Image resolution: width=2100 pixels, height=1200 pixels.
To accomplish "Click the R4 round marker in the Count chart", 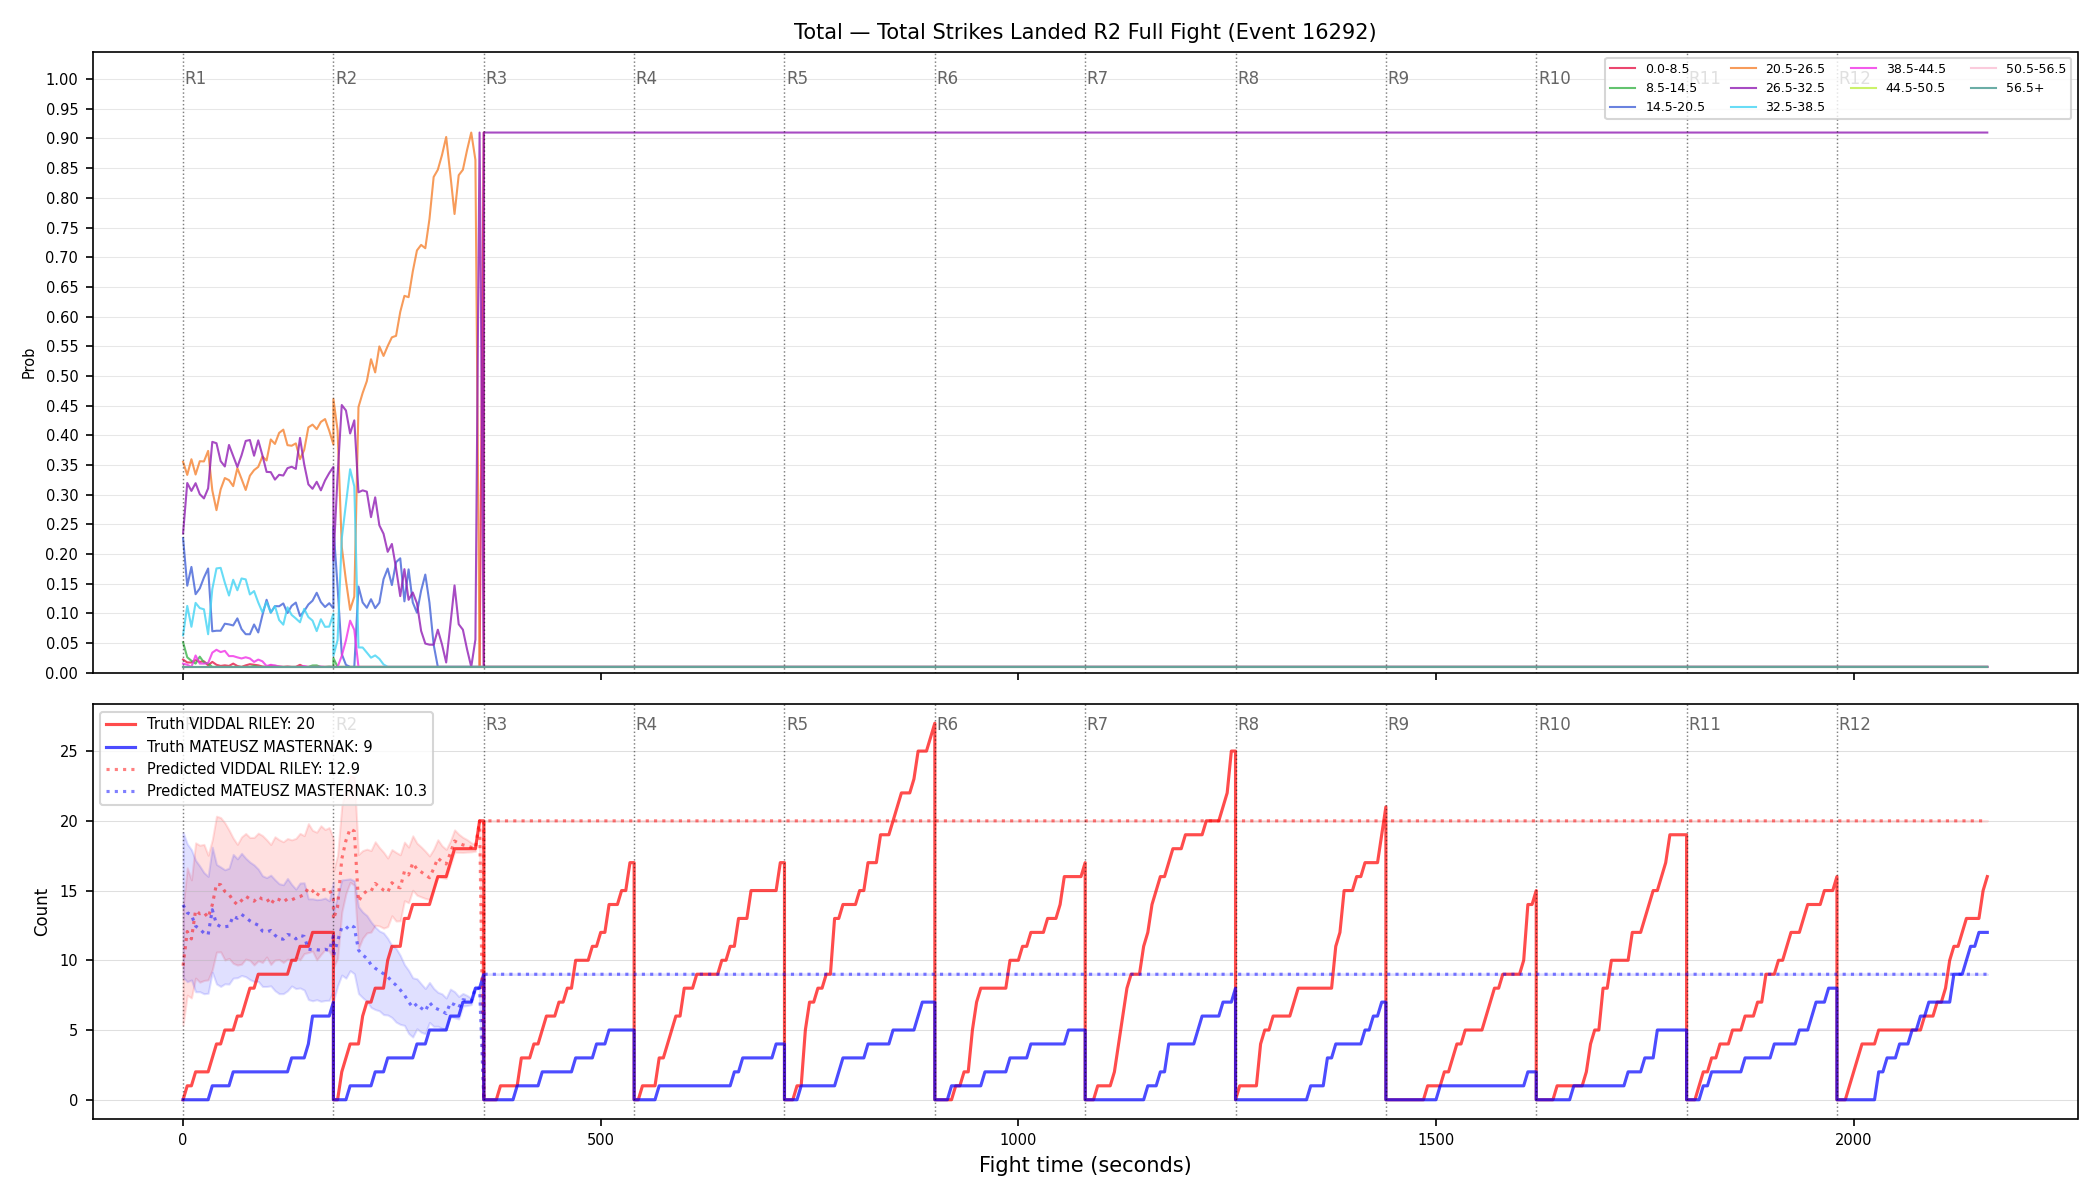I will [x=646, y=724].
